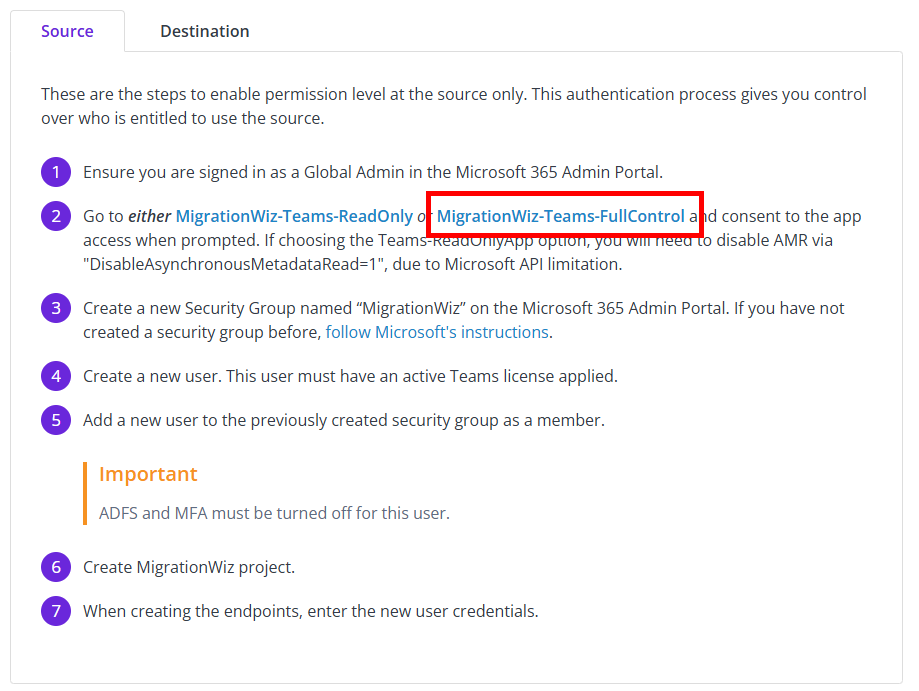Open the MigrationWiz-Teams-FullControl link
919x691 pixels.
tap(560, 216)
